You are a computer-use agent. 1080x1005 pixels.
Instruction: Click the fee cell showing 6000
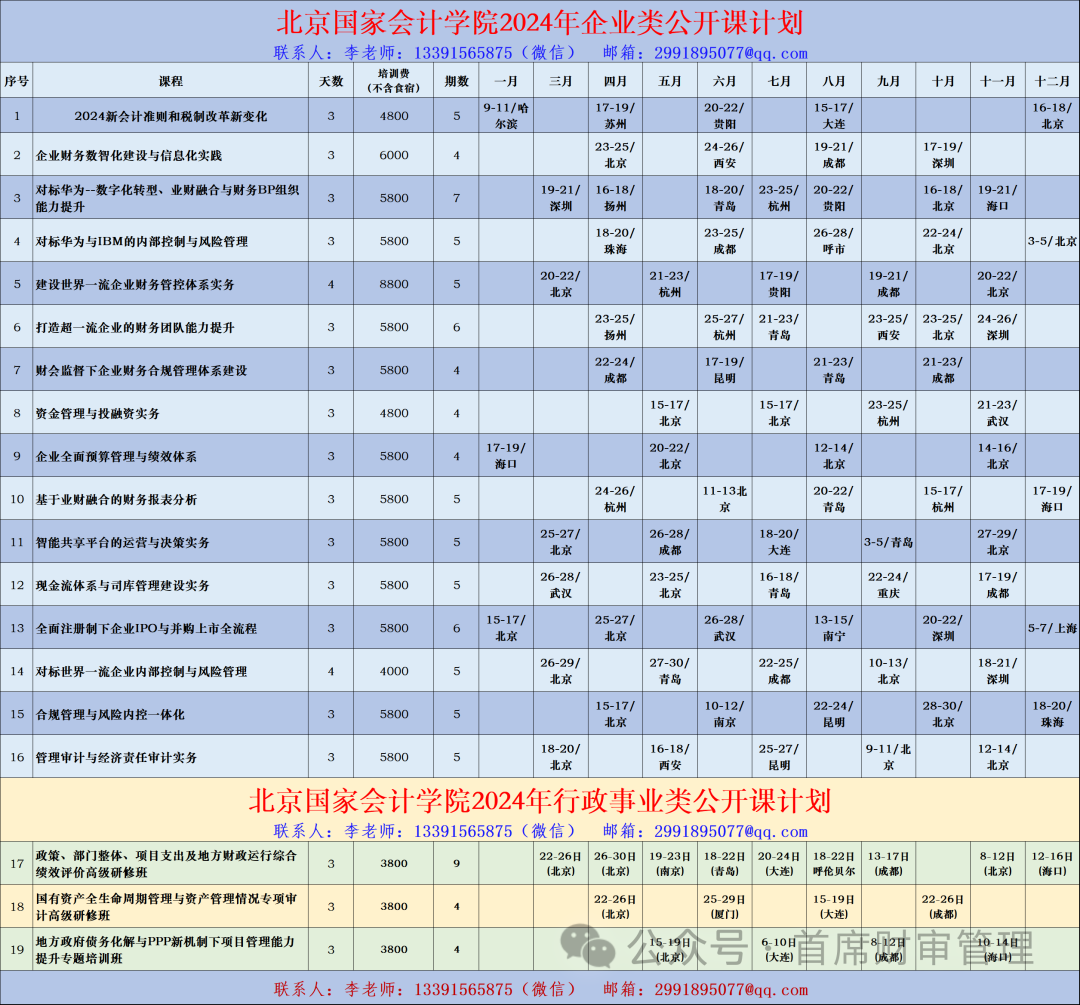point(393,155)
